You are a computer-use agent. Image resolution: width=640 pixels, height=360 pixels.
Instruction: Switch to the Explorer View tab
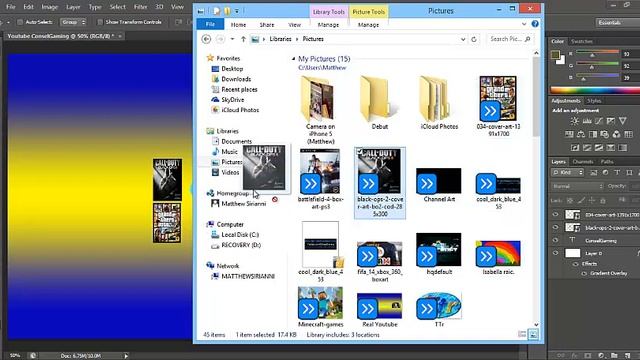click(x=294, y=25)
